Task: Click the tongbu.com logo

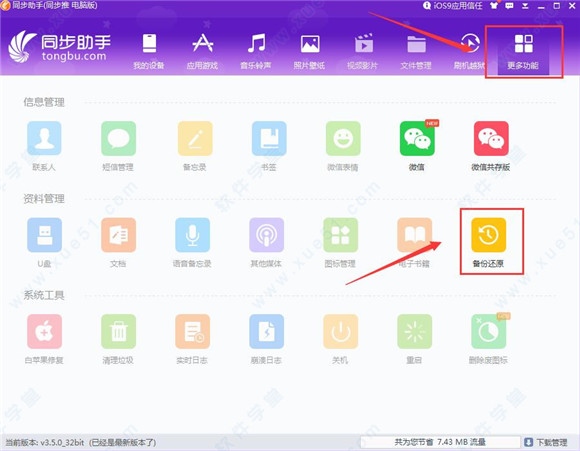Action: pos(60,47)
